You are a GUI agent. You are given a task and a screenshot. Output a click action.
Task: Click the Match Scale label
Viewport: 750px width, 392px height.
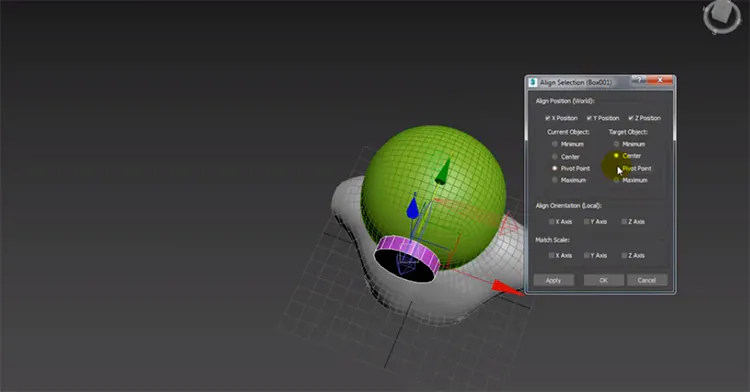[x=552, y=240]
